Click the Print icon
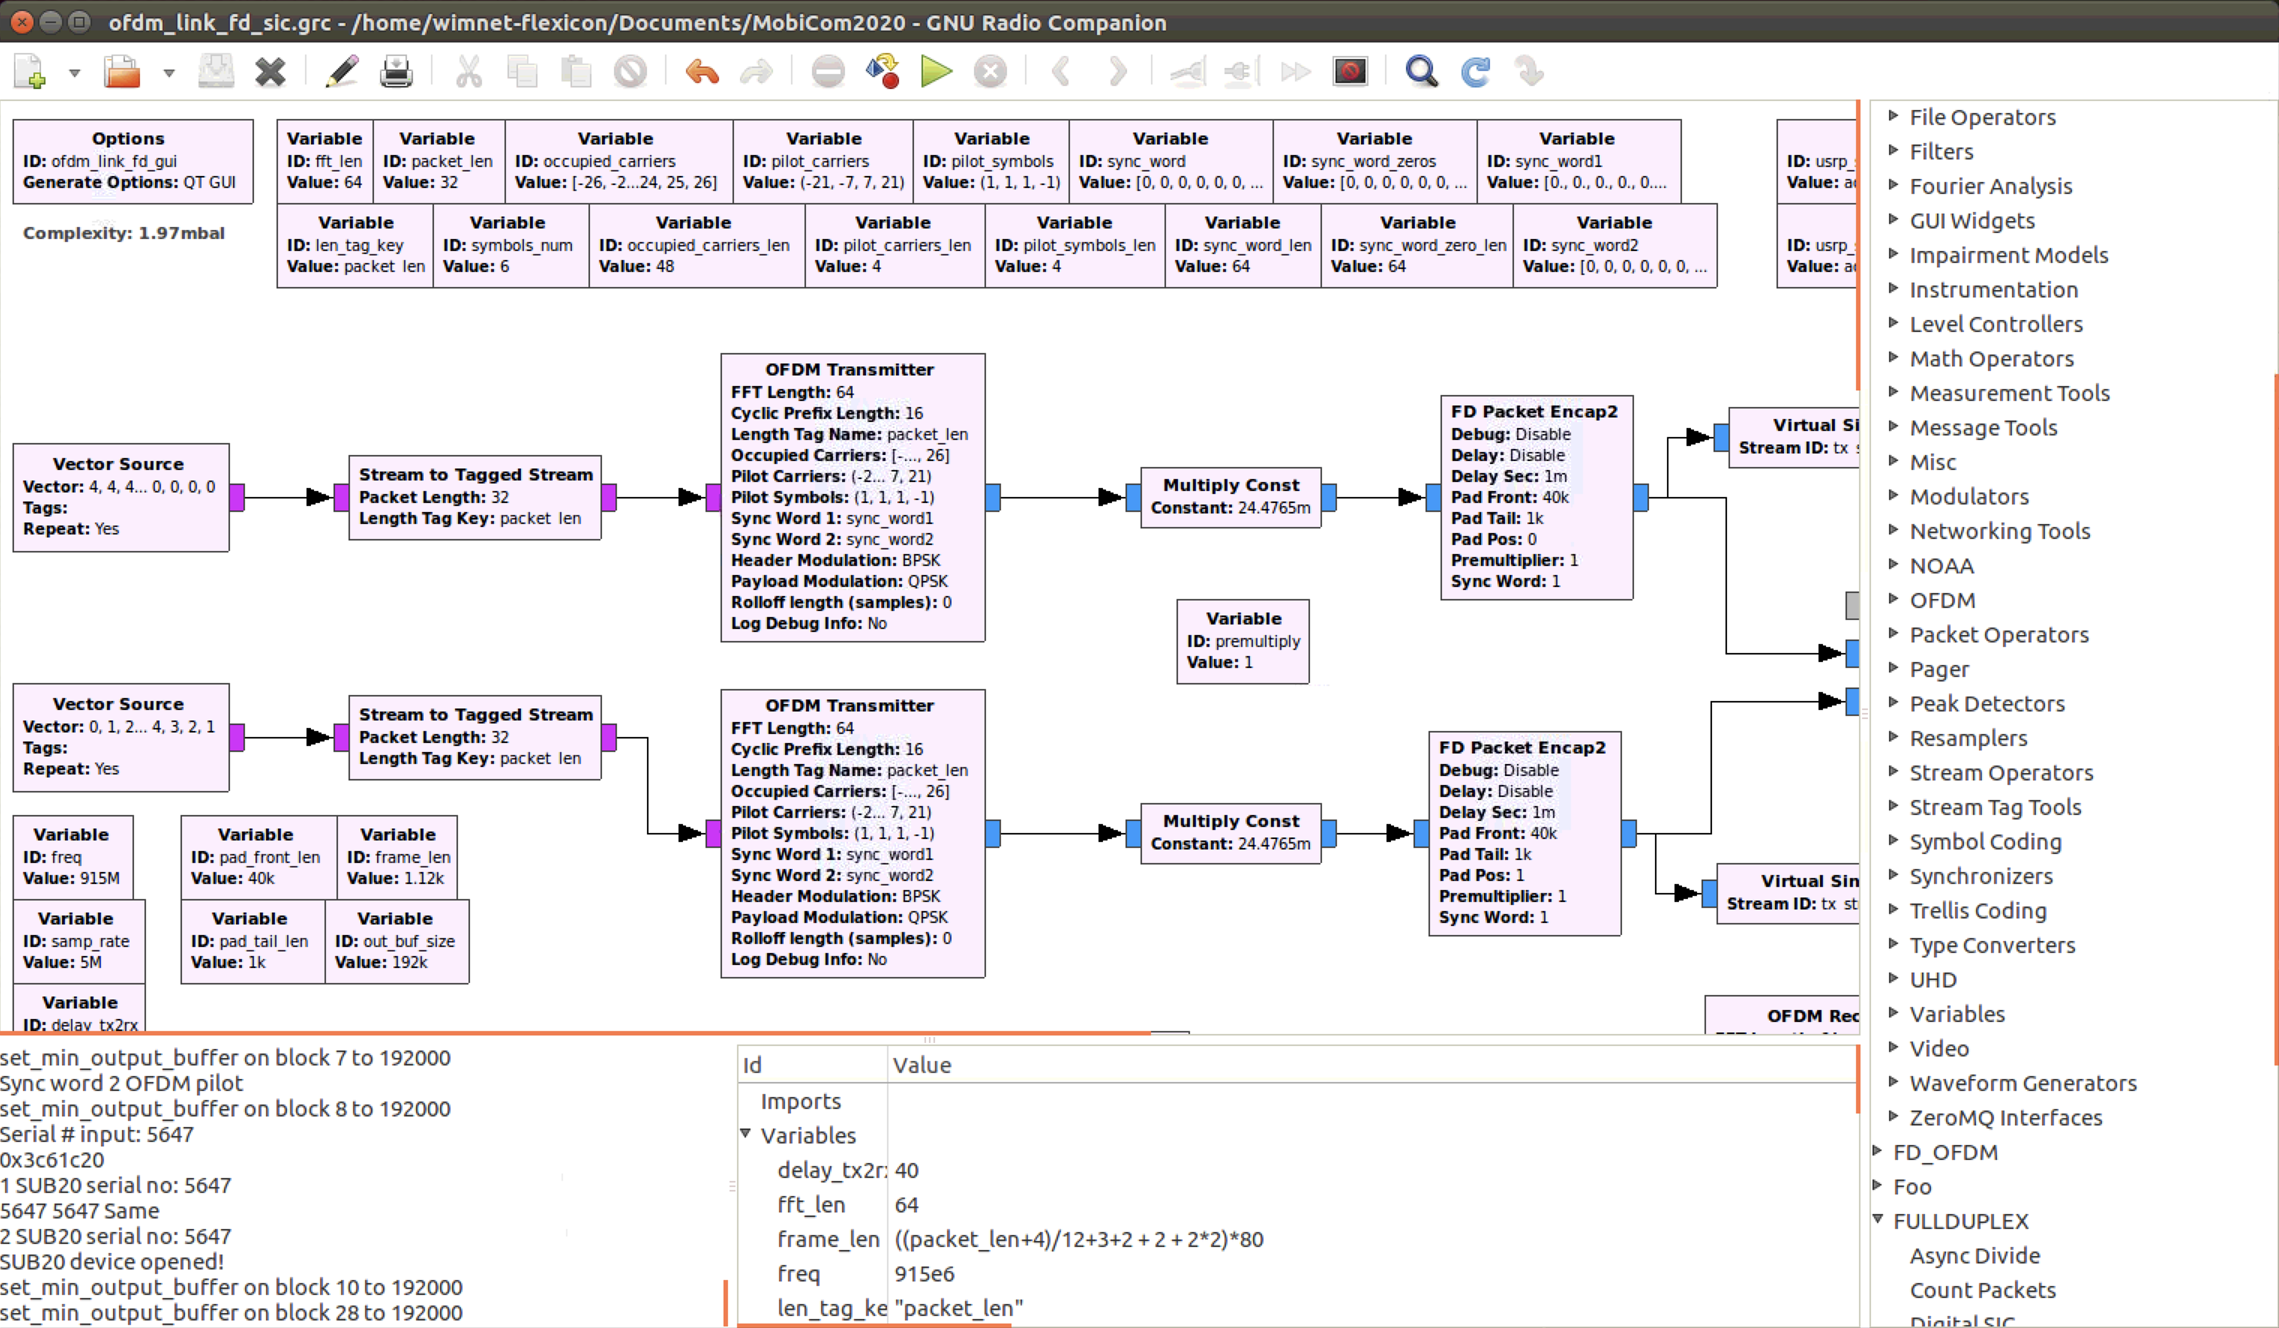Viewport: 2279px width, 1328px height. click(x=396, y=71)
